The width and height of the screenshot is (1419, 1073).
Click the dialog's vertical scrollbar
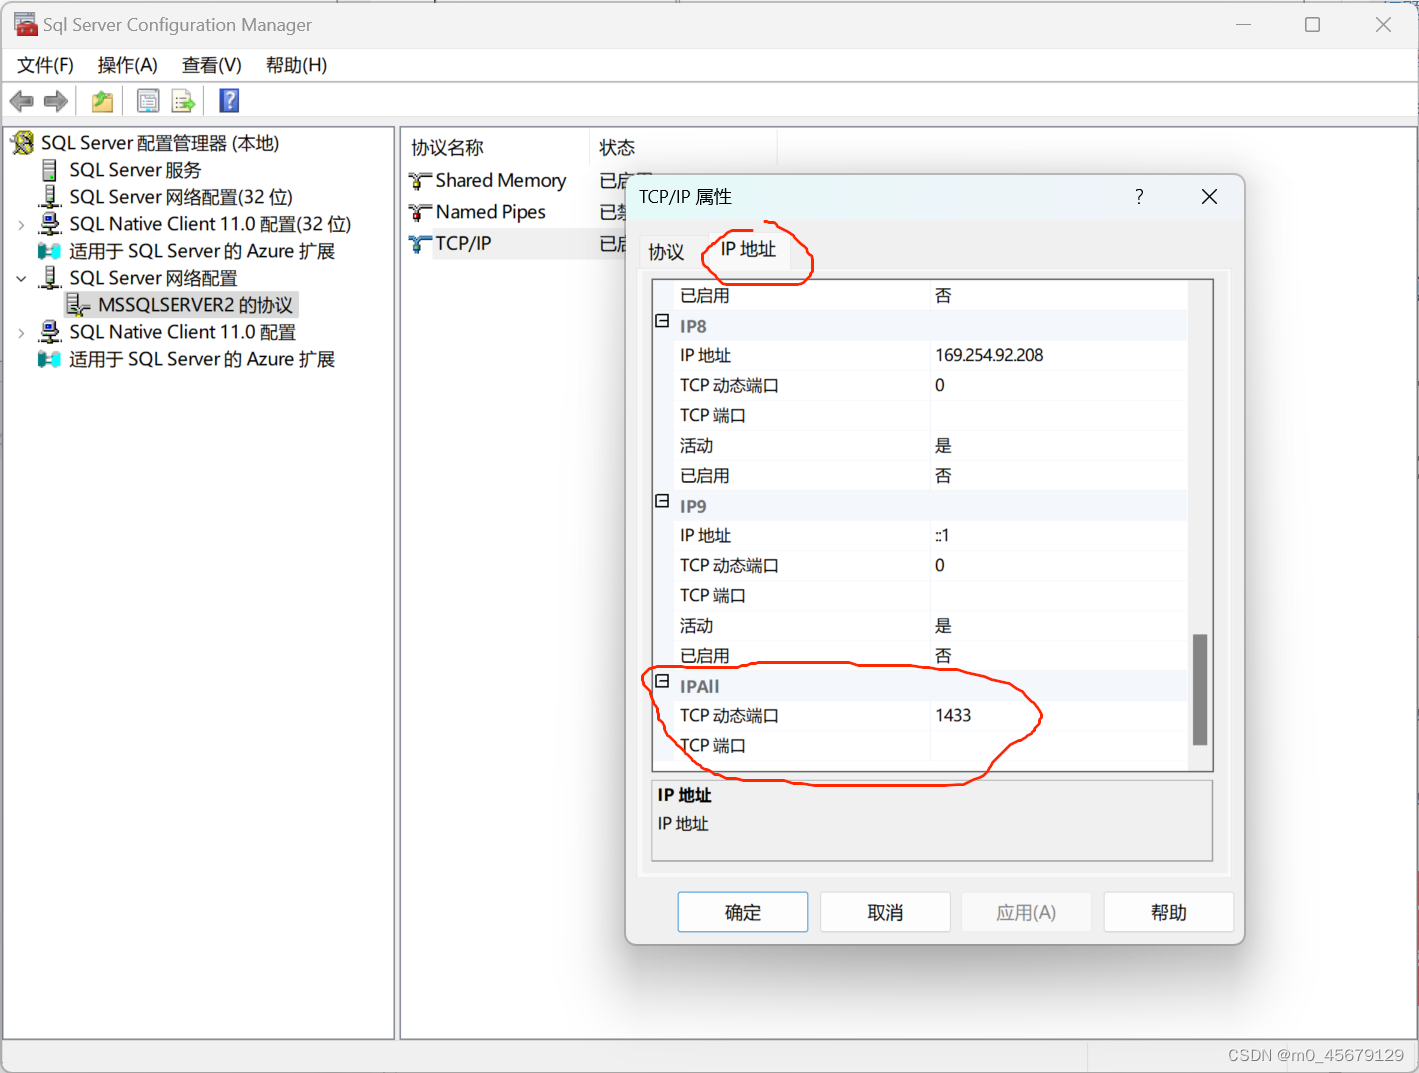click(1198, 690)
